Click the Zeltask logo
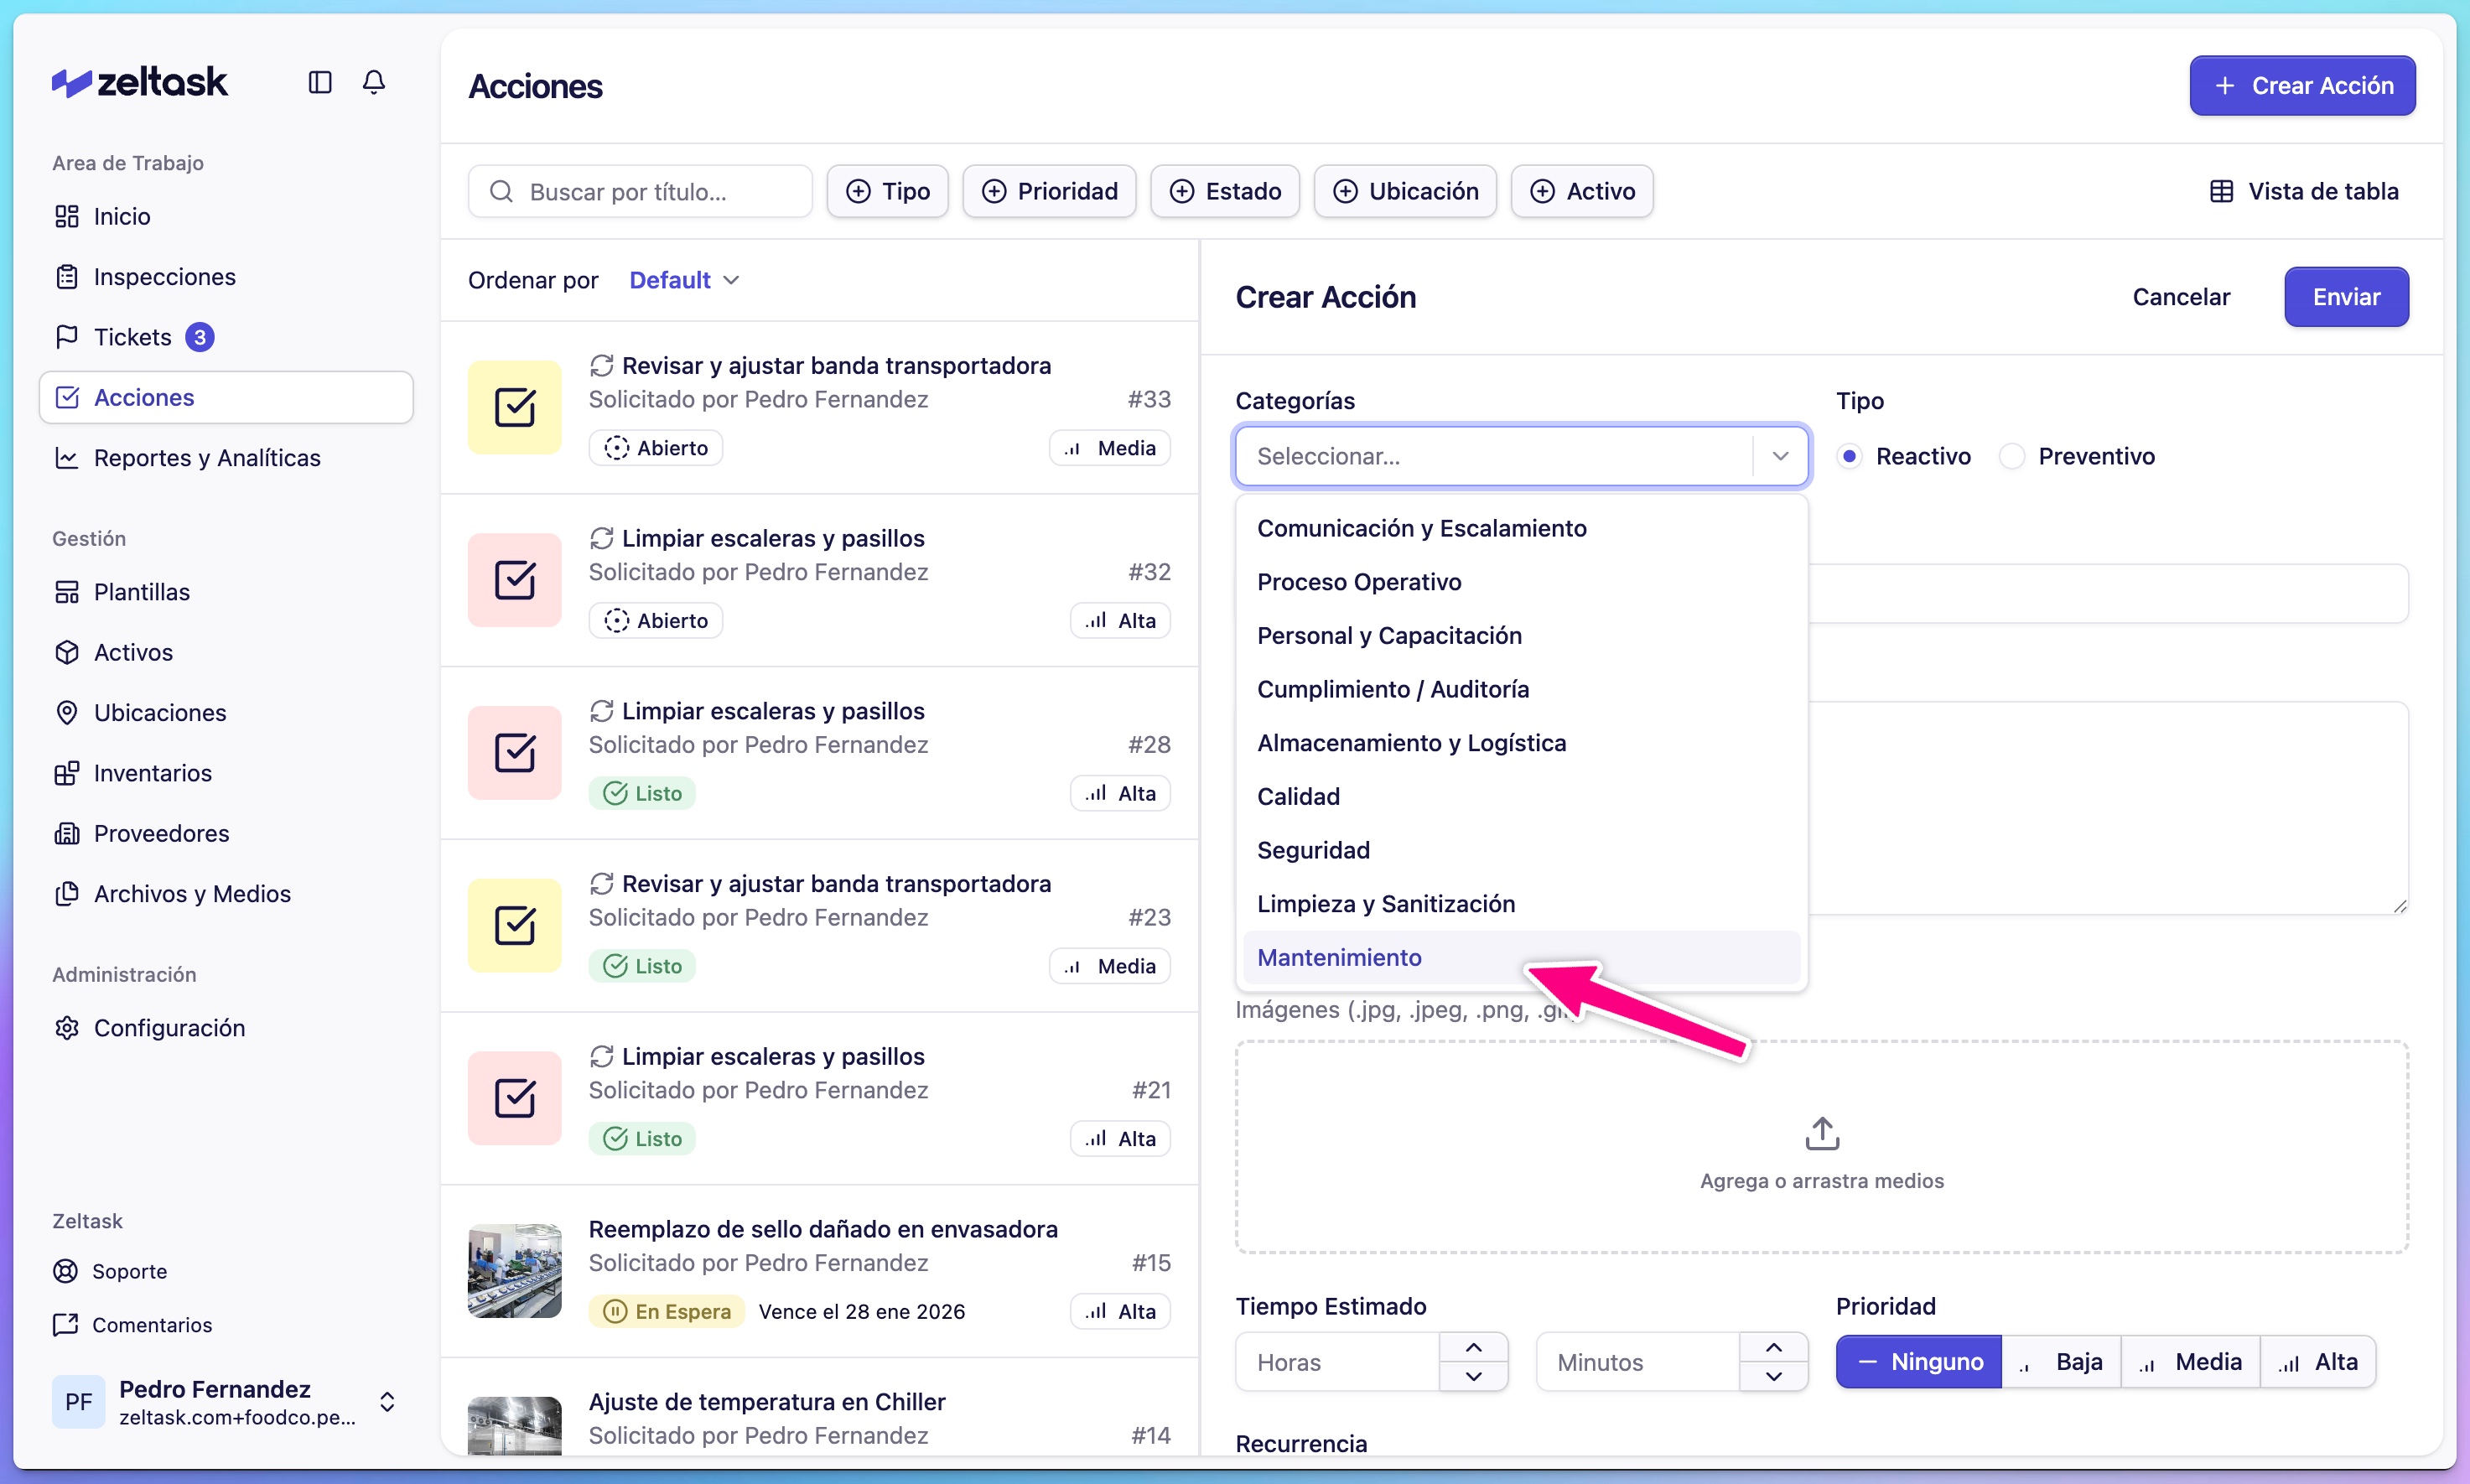The image size is (2470, 1484). [x=139, y=81]
